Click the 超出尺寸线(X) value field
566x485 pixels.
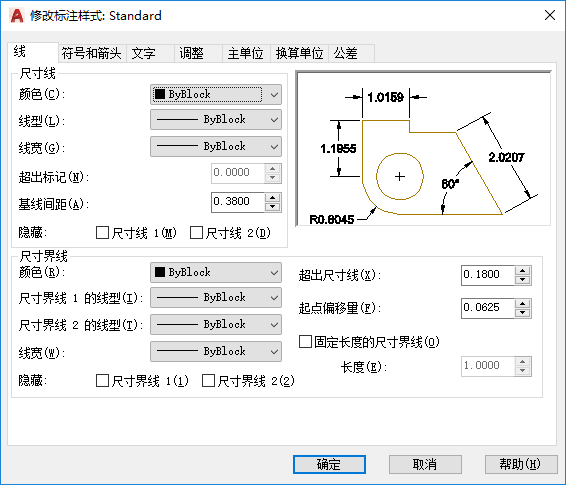coord(488,275)
